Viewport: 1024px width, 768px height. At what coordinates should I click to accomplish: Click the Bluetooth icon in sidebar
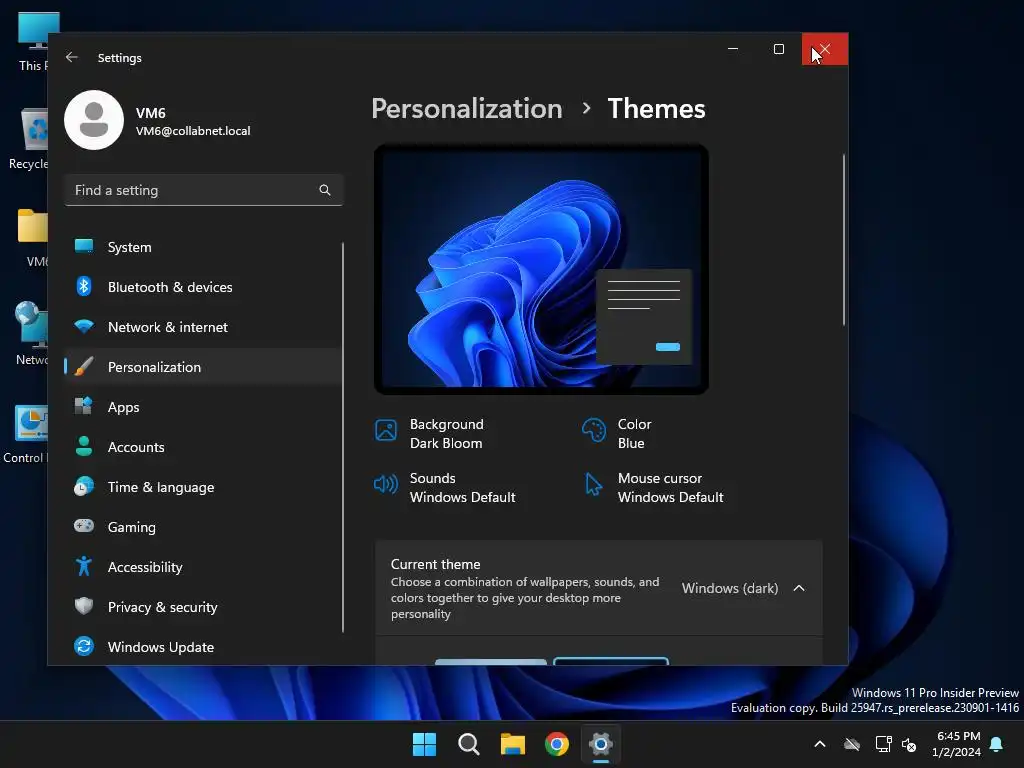coord(84,286)
